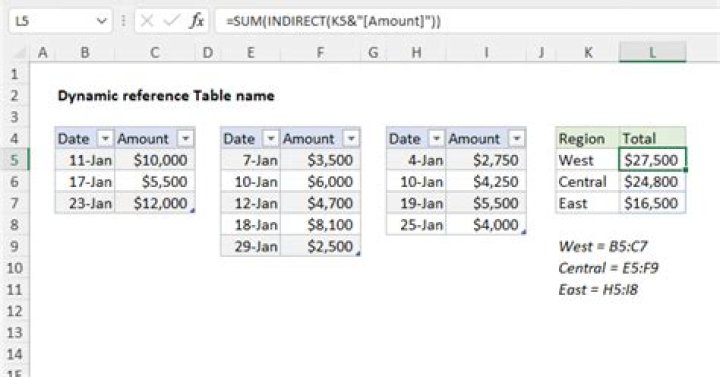Screen dimensions: 720x377
Task: Select column I header
Action: click(486, 52)
